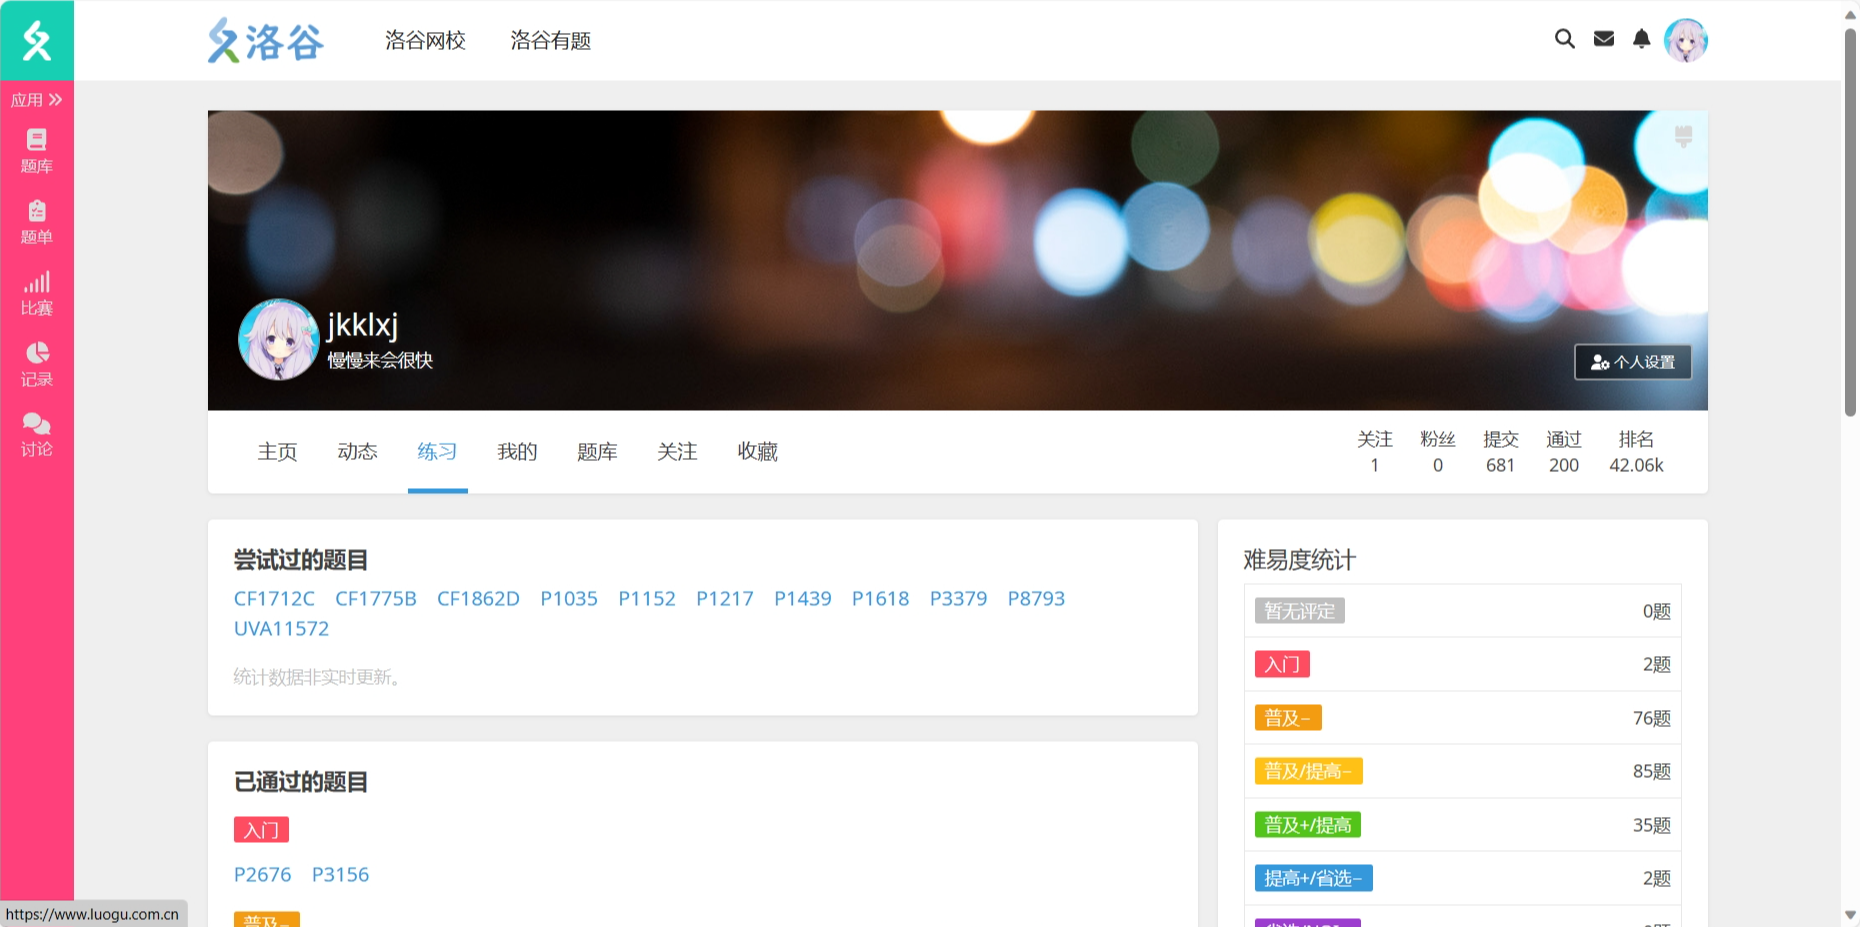Open the 讨论 discussion icon
1860x927 pixels.
[x=37, y=435]
